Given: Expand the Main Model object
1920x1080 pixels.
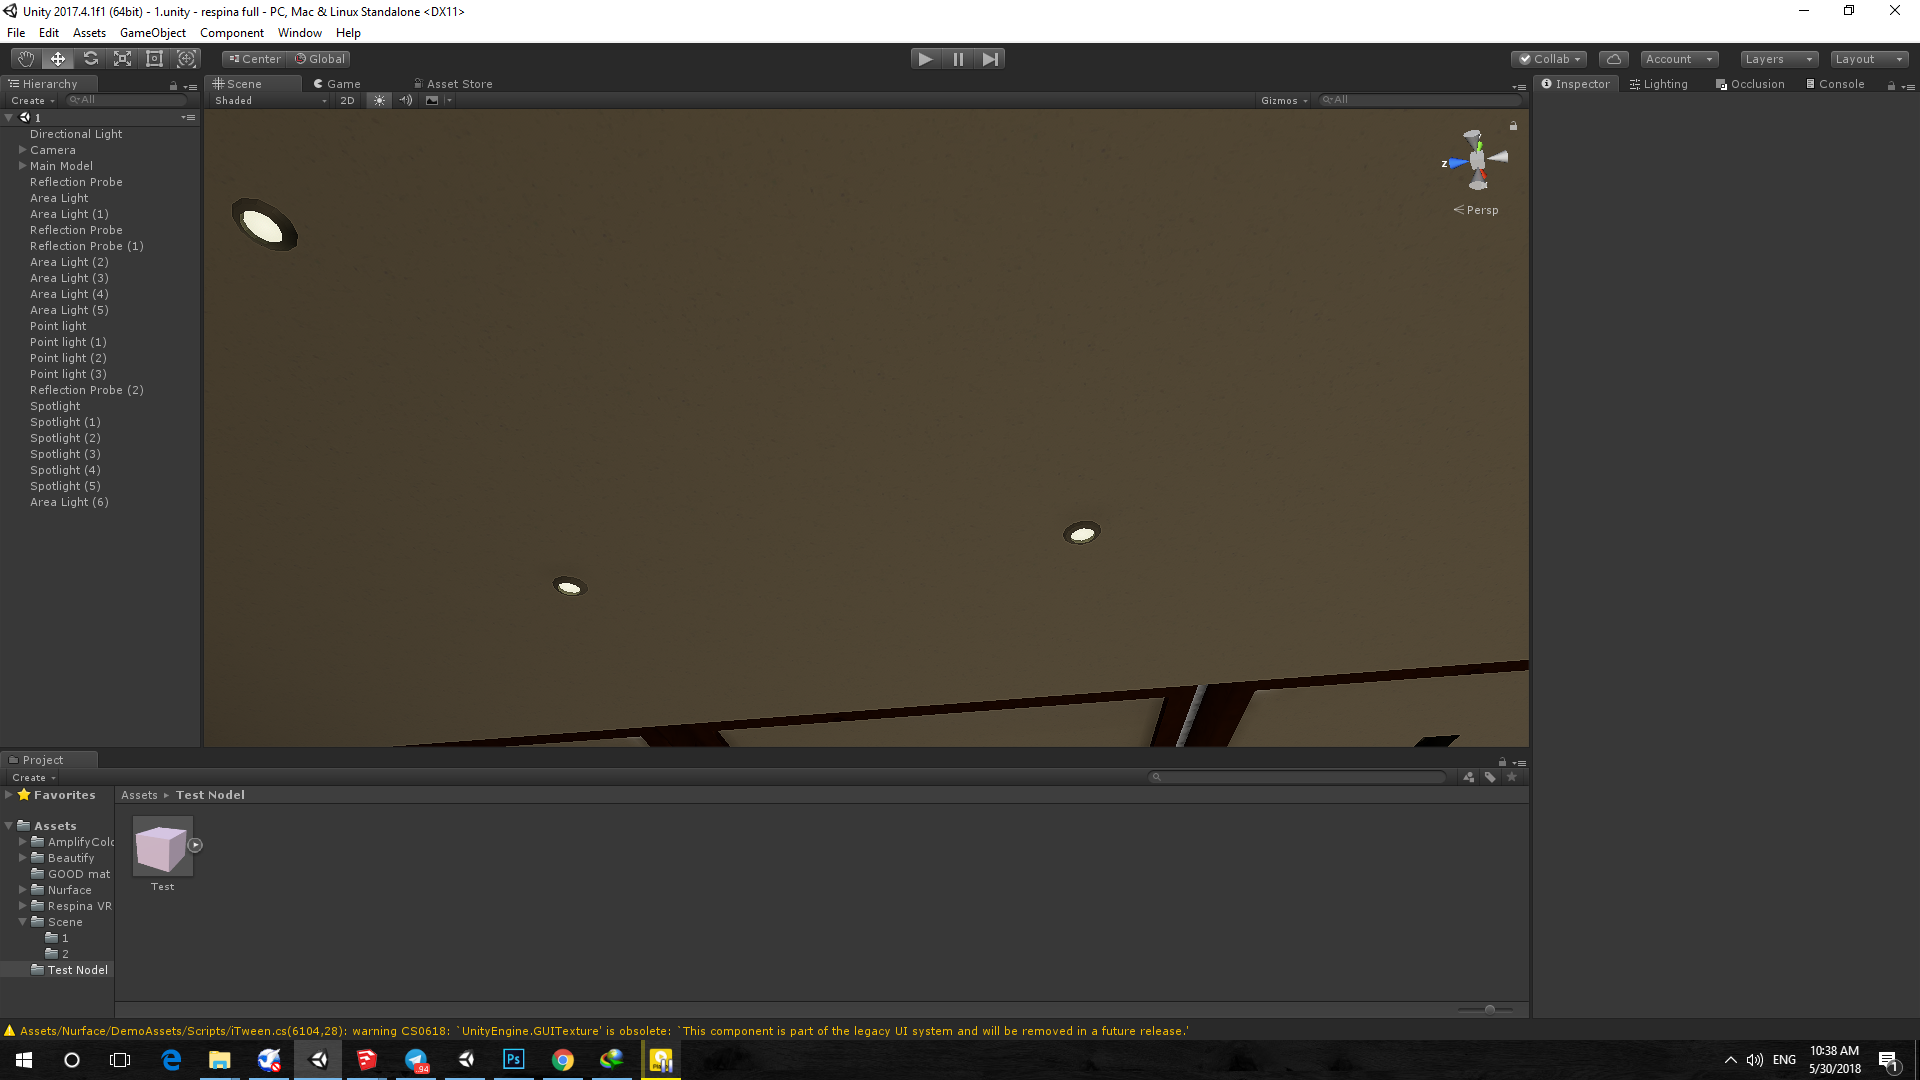Looking at the screenshot, I should (22, 166).
